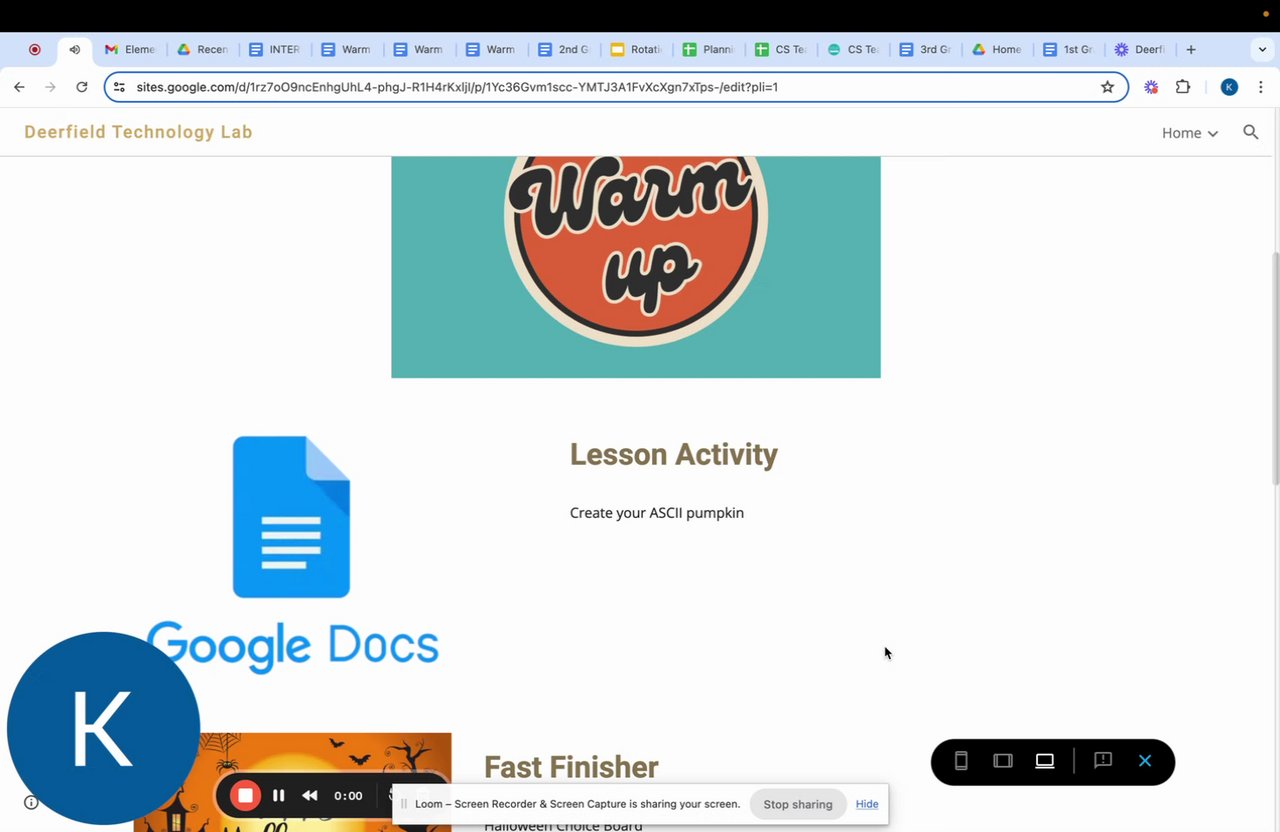The height and width of the screenshot is (832, 1280).
Task: Click the Deerfield Technology Lab site title
Action: pos(138,132)
